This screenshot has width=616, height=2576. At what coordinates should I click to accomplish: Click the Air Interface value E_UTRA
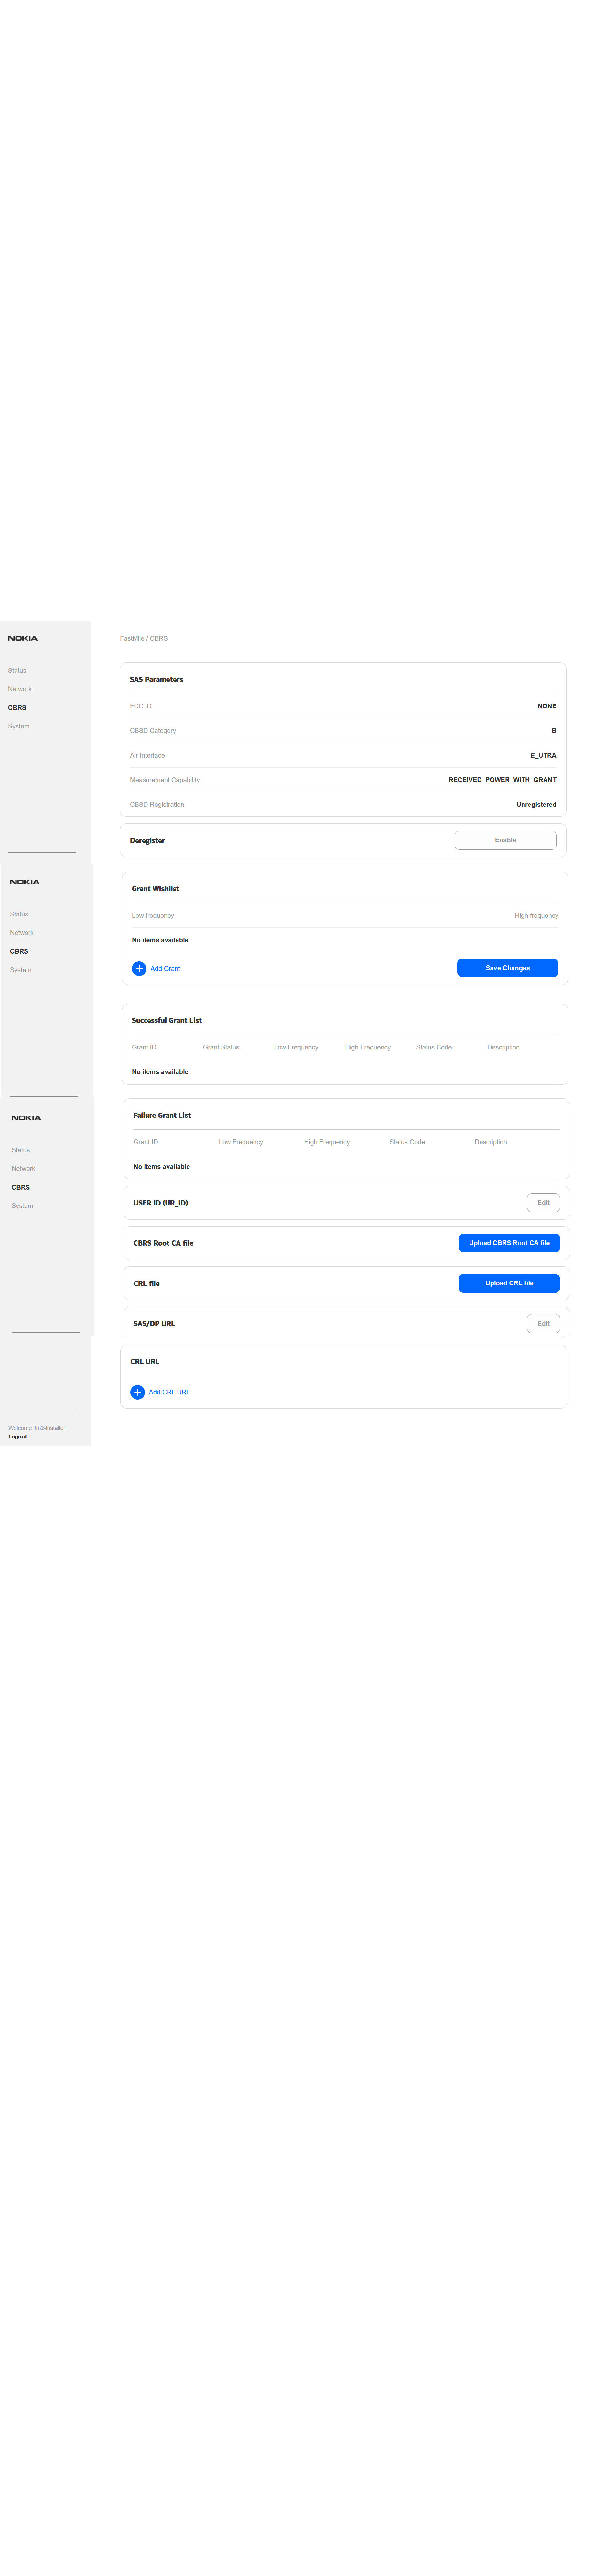[x=543, y=755]
